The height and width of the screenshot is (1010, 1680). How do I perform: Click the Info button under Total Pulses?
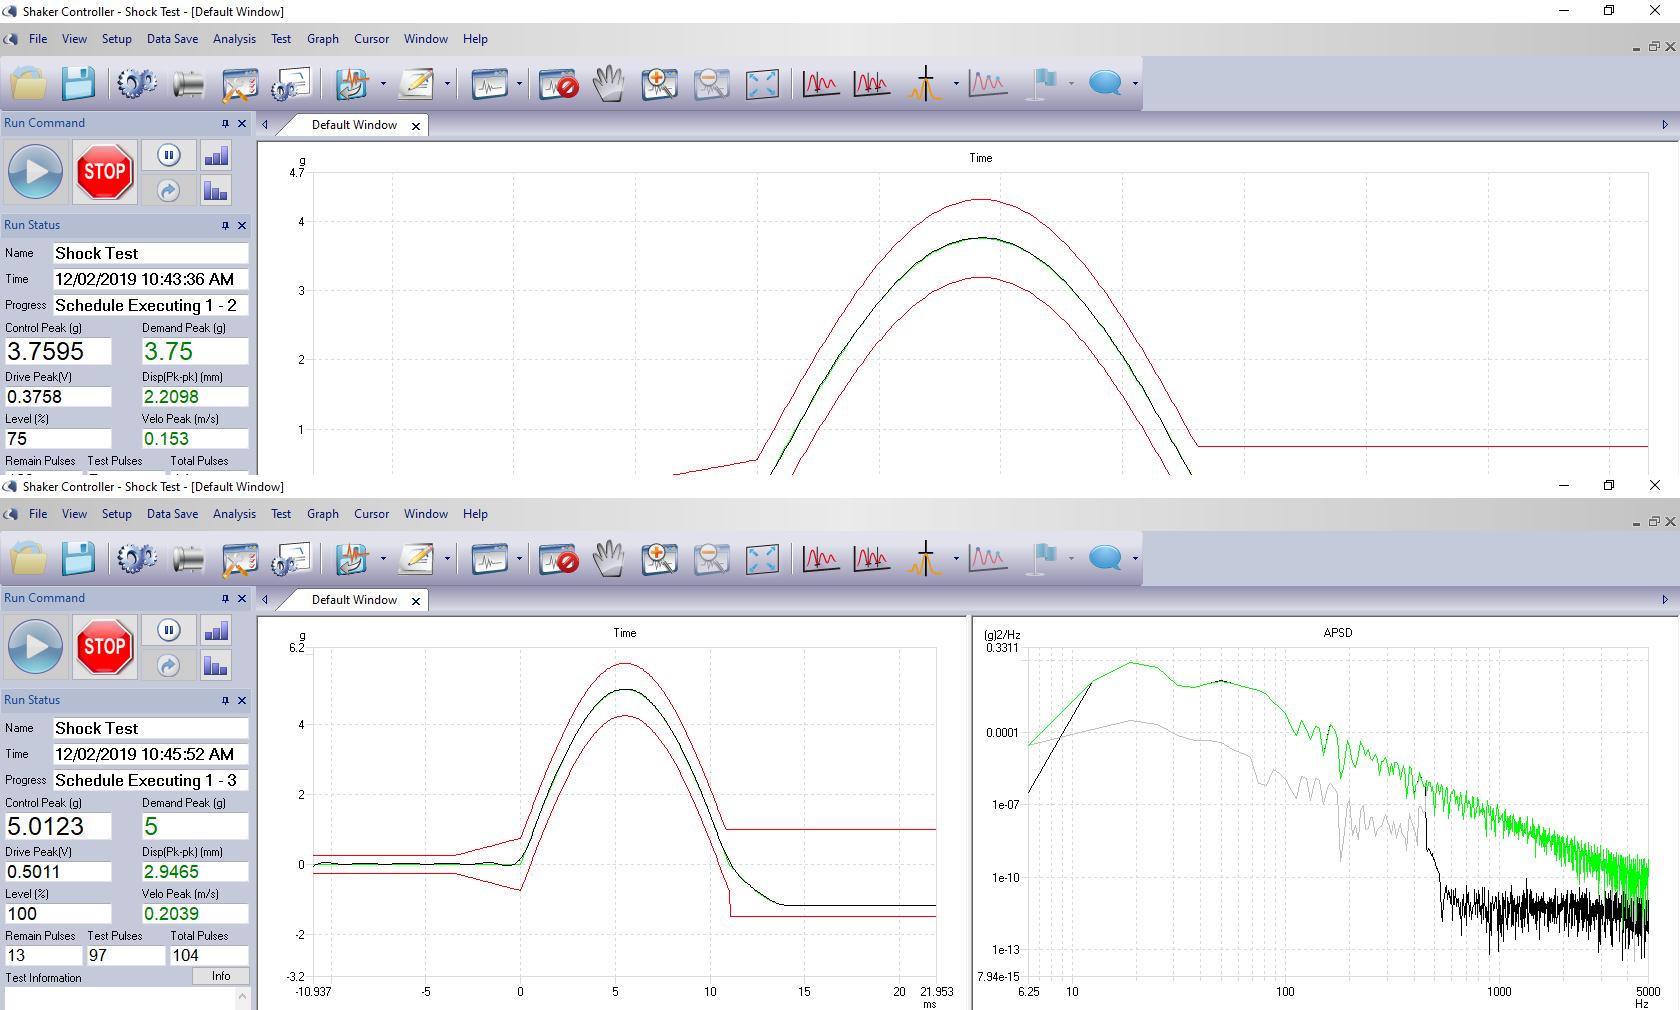(x=221, y=976)
